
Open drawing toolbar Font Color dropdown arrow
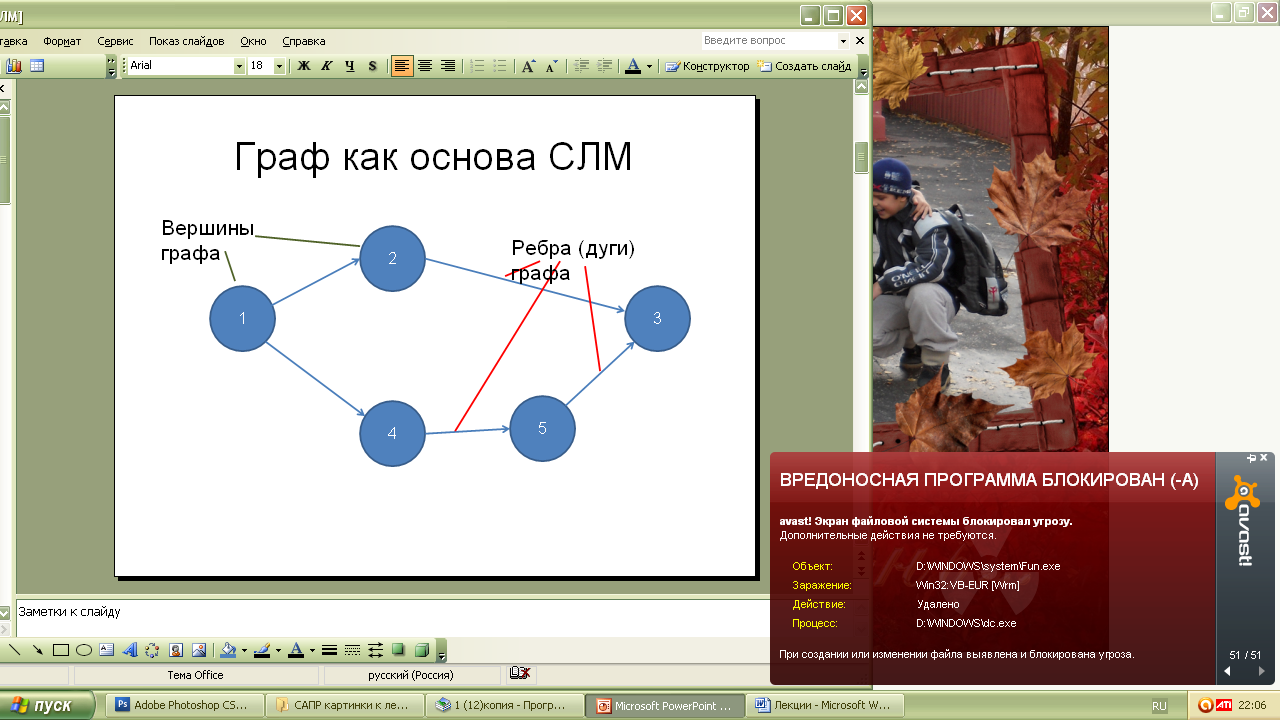click(310, 650)
